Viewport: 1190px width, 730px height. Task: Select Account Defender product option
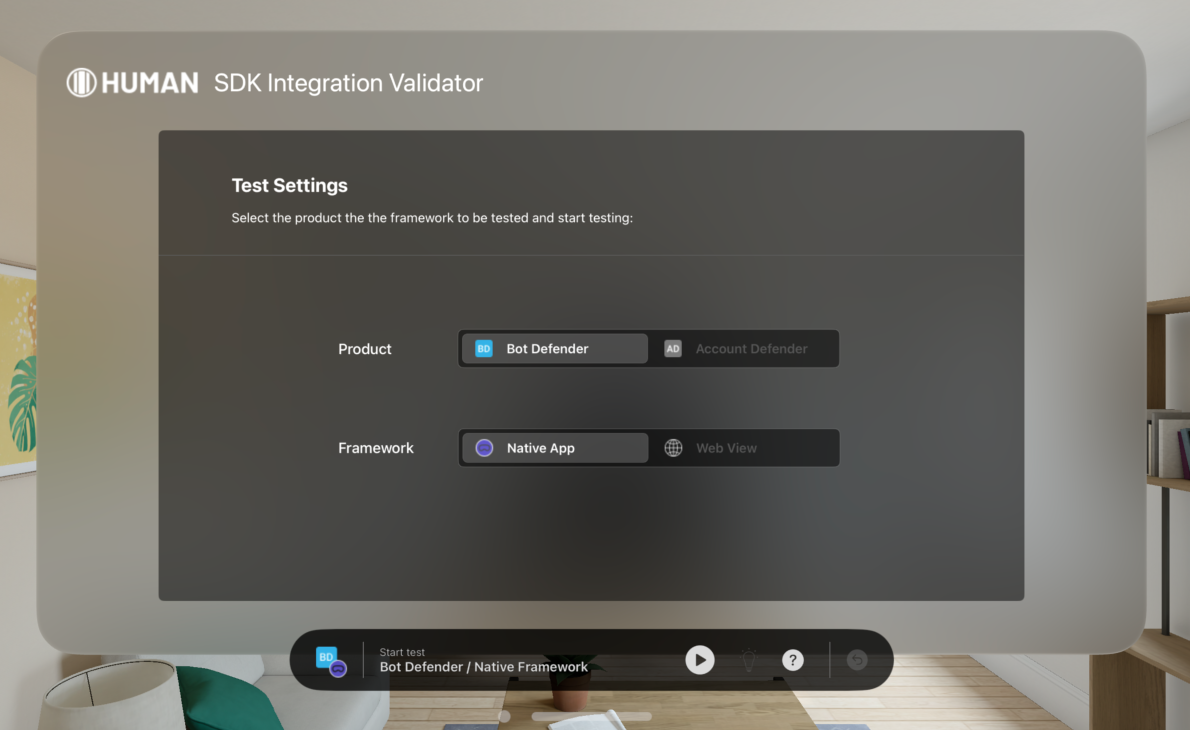(744, 348)
